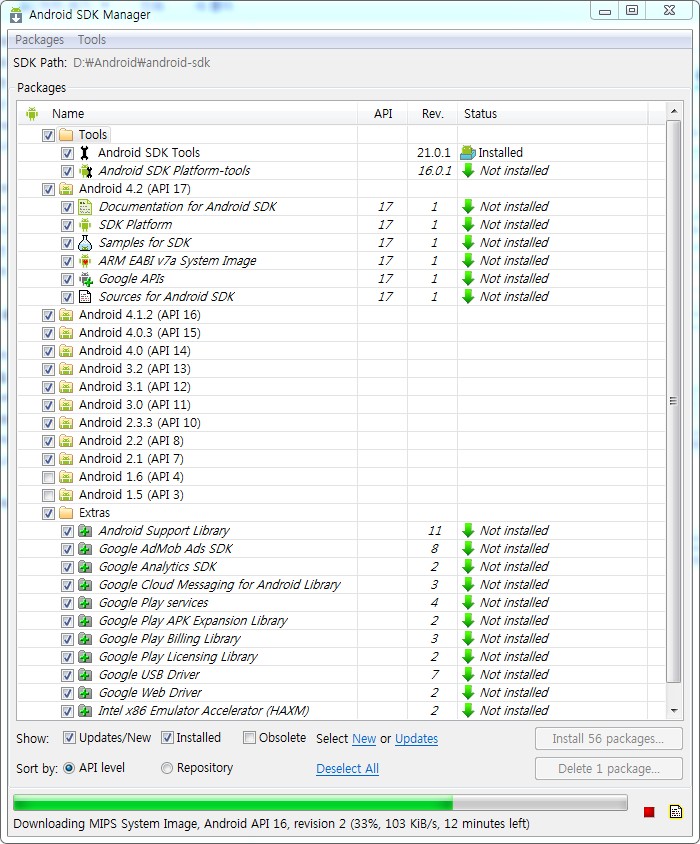This screenshot has height=844, width=700.
Task: Click the SDK Path text D:\Android\android-sdk
Action: point(142,63)
